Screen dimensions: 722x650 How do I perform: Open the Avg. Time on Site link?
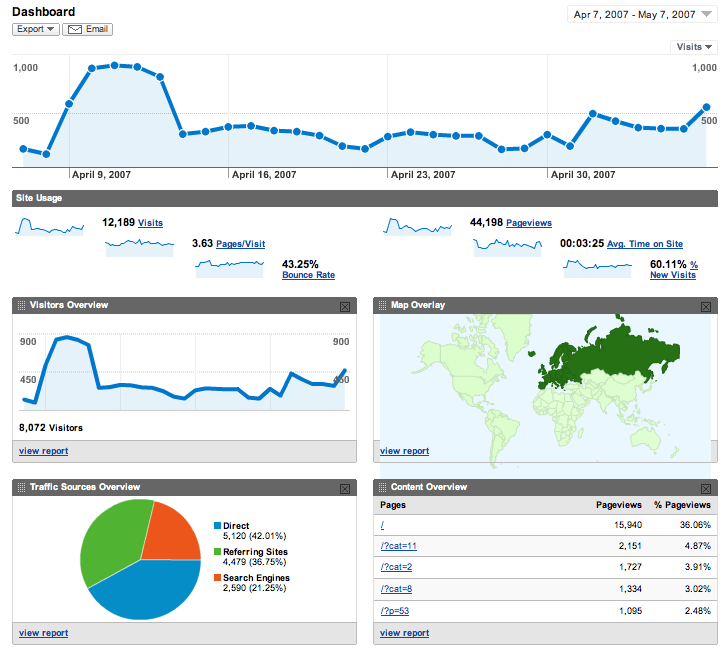tap(645, 244)
